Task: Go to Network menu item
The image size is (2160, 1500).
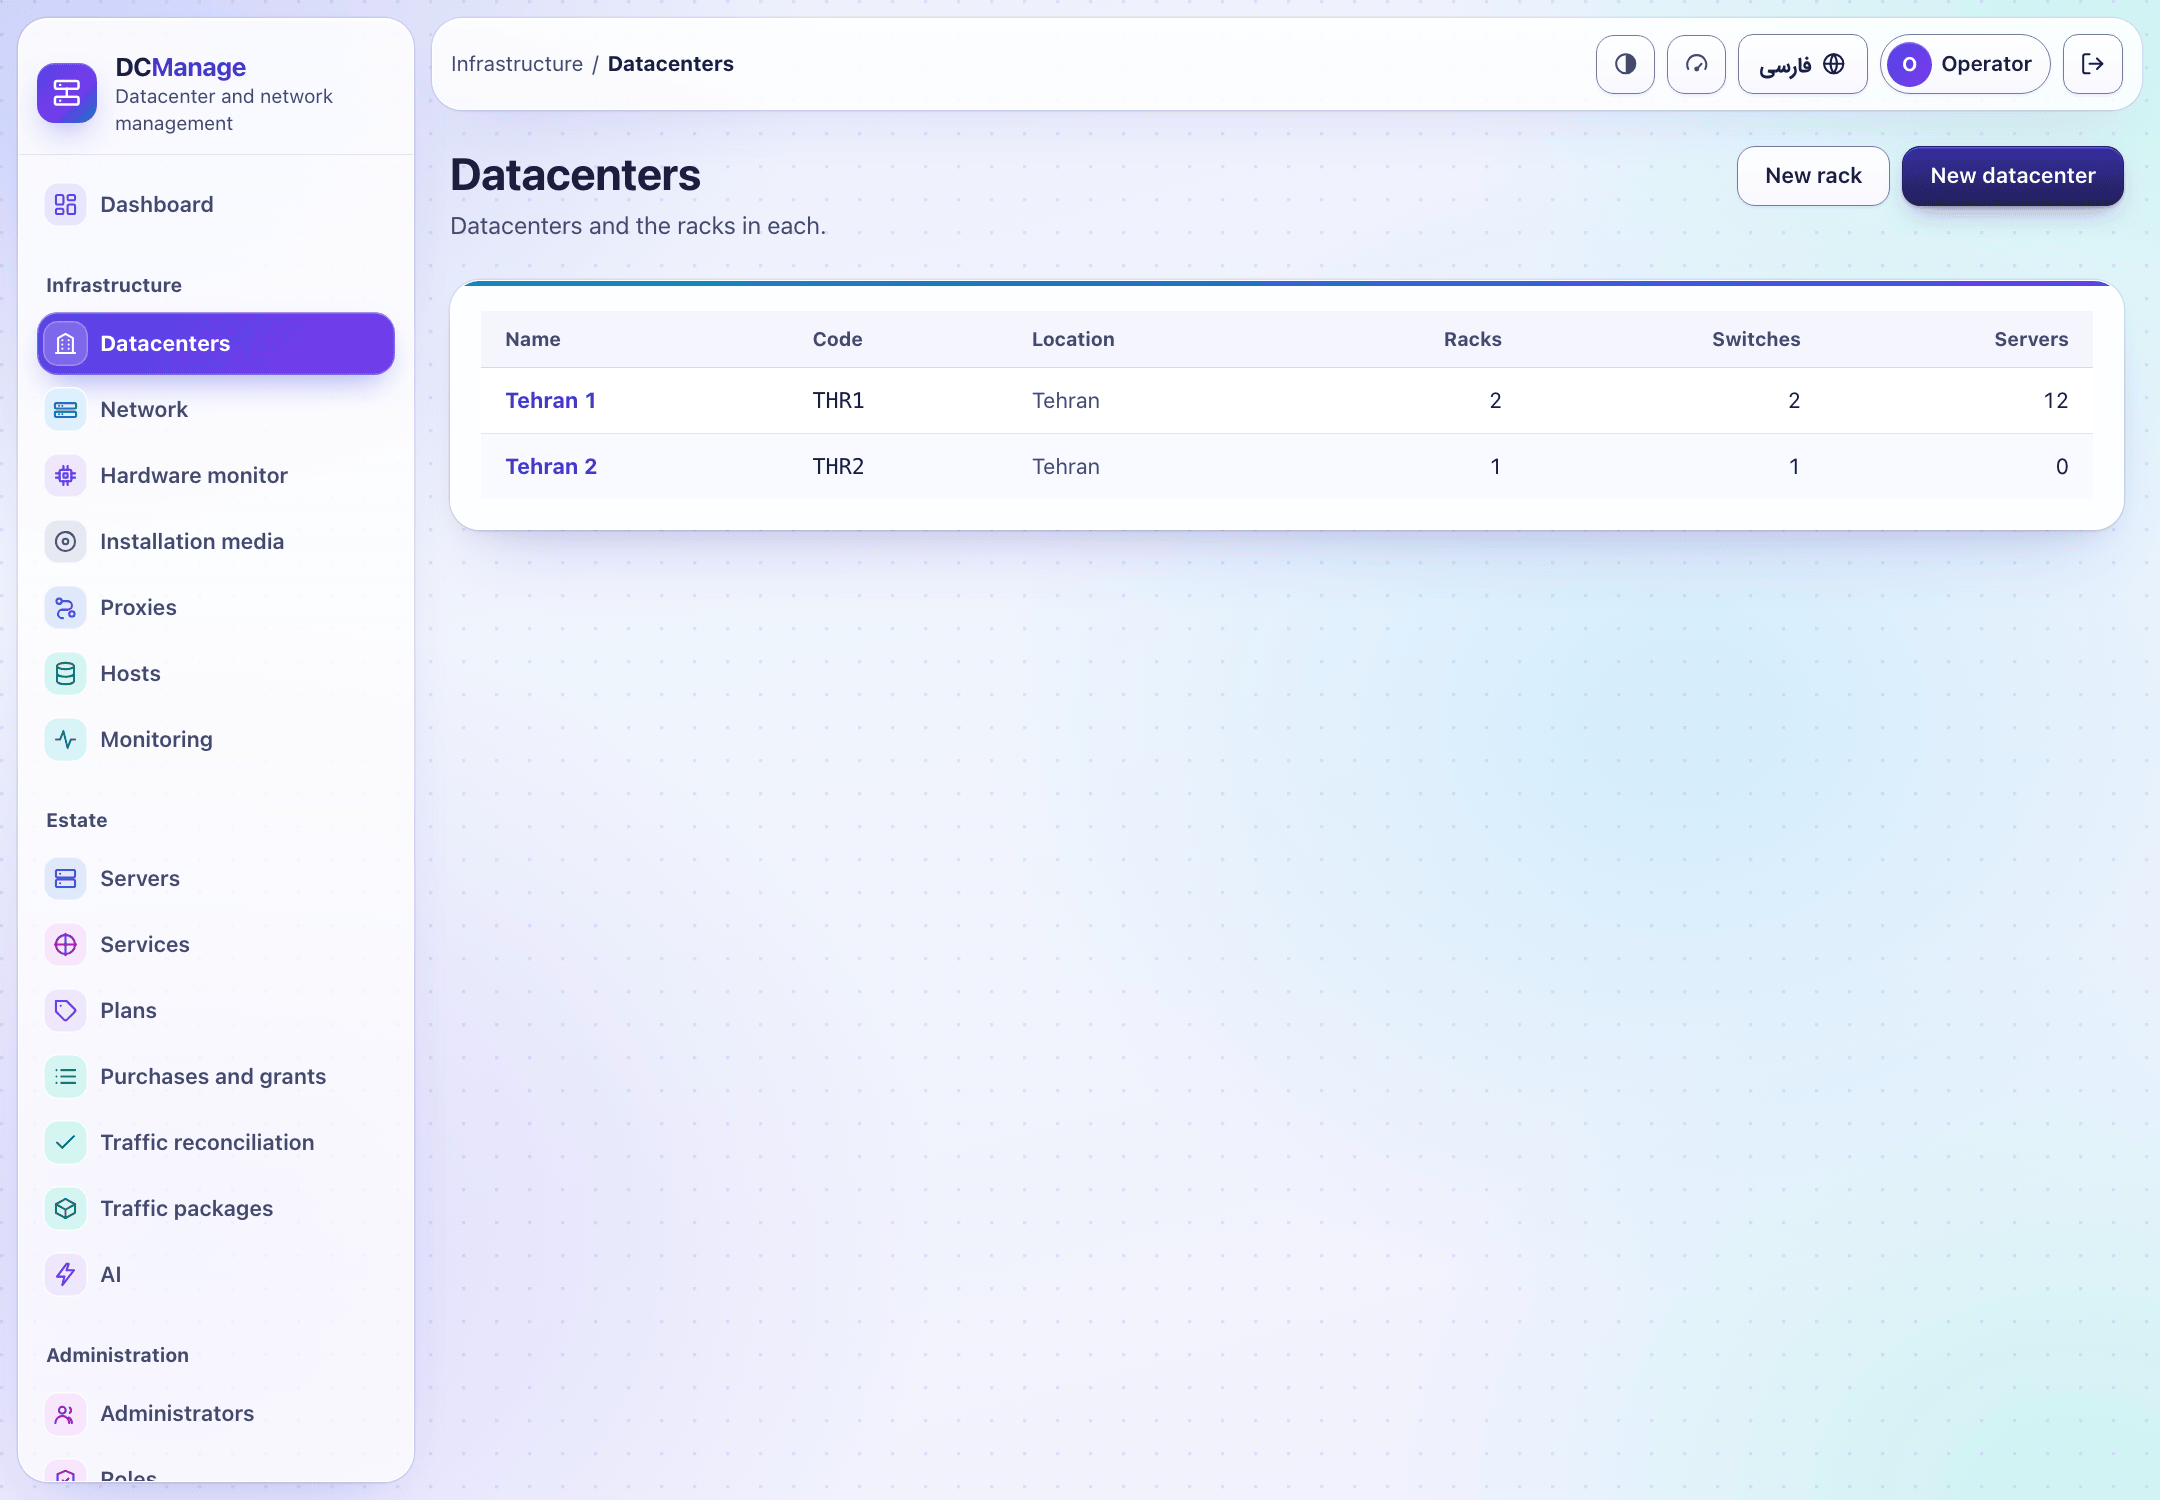Action: pos(216,410)
